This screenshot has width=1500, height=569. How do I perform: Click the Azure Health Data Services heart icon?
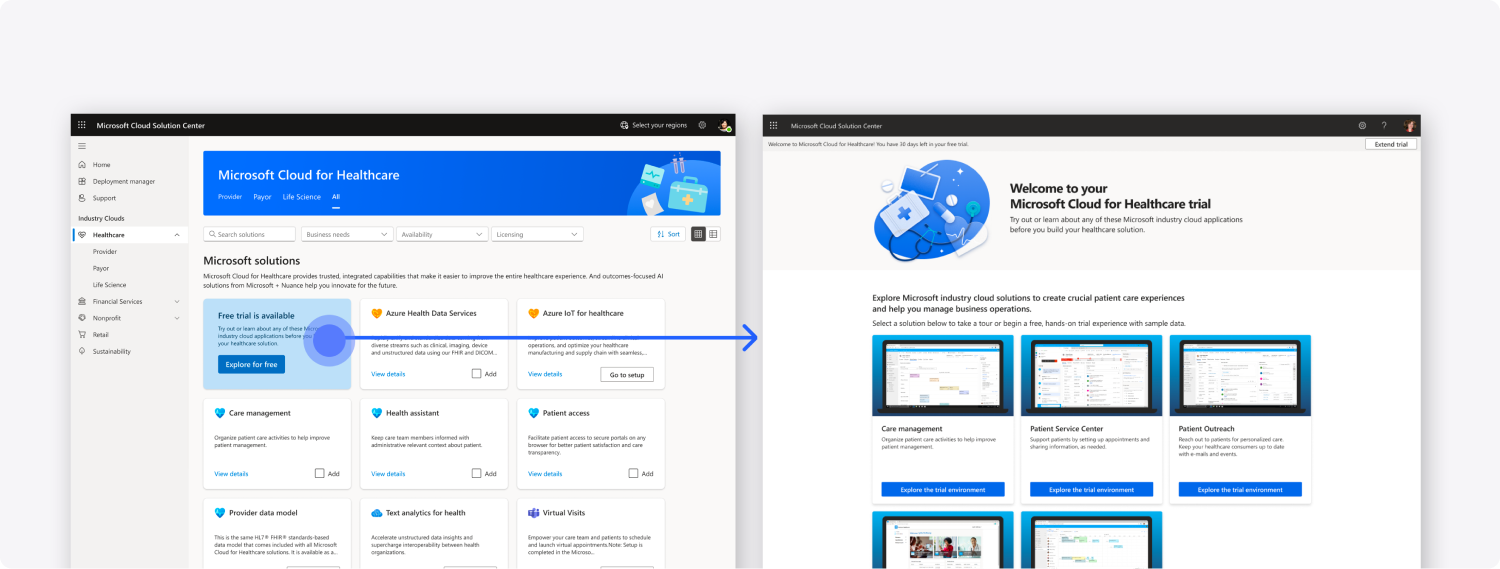tap(376, 313)
